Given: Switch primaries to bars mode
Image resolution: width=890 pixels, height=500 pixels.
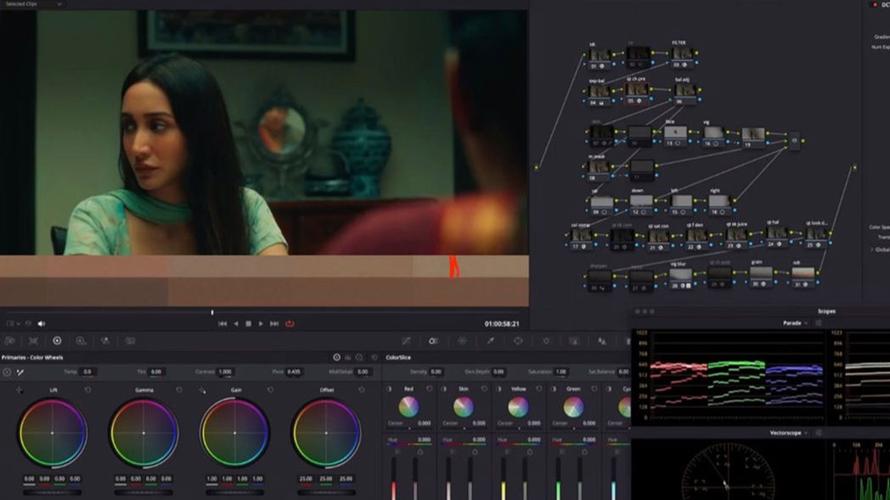Looking at the screenshot, I should click(x=348, y=358).
